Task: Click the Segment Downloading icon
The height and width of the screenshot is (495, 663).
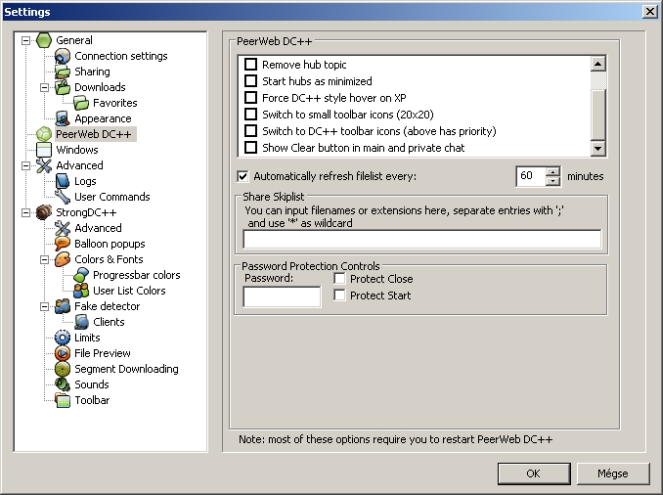Action: coord(63,369)
